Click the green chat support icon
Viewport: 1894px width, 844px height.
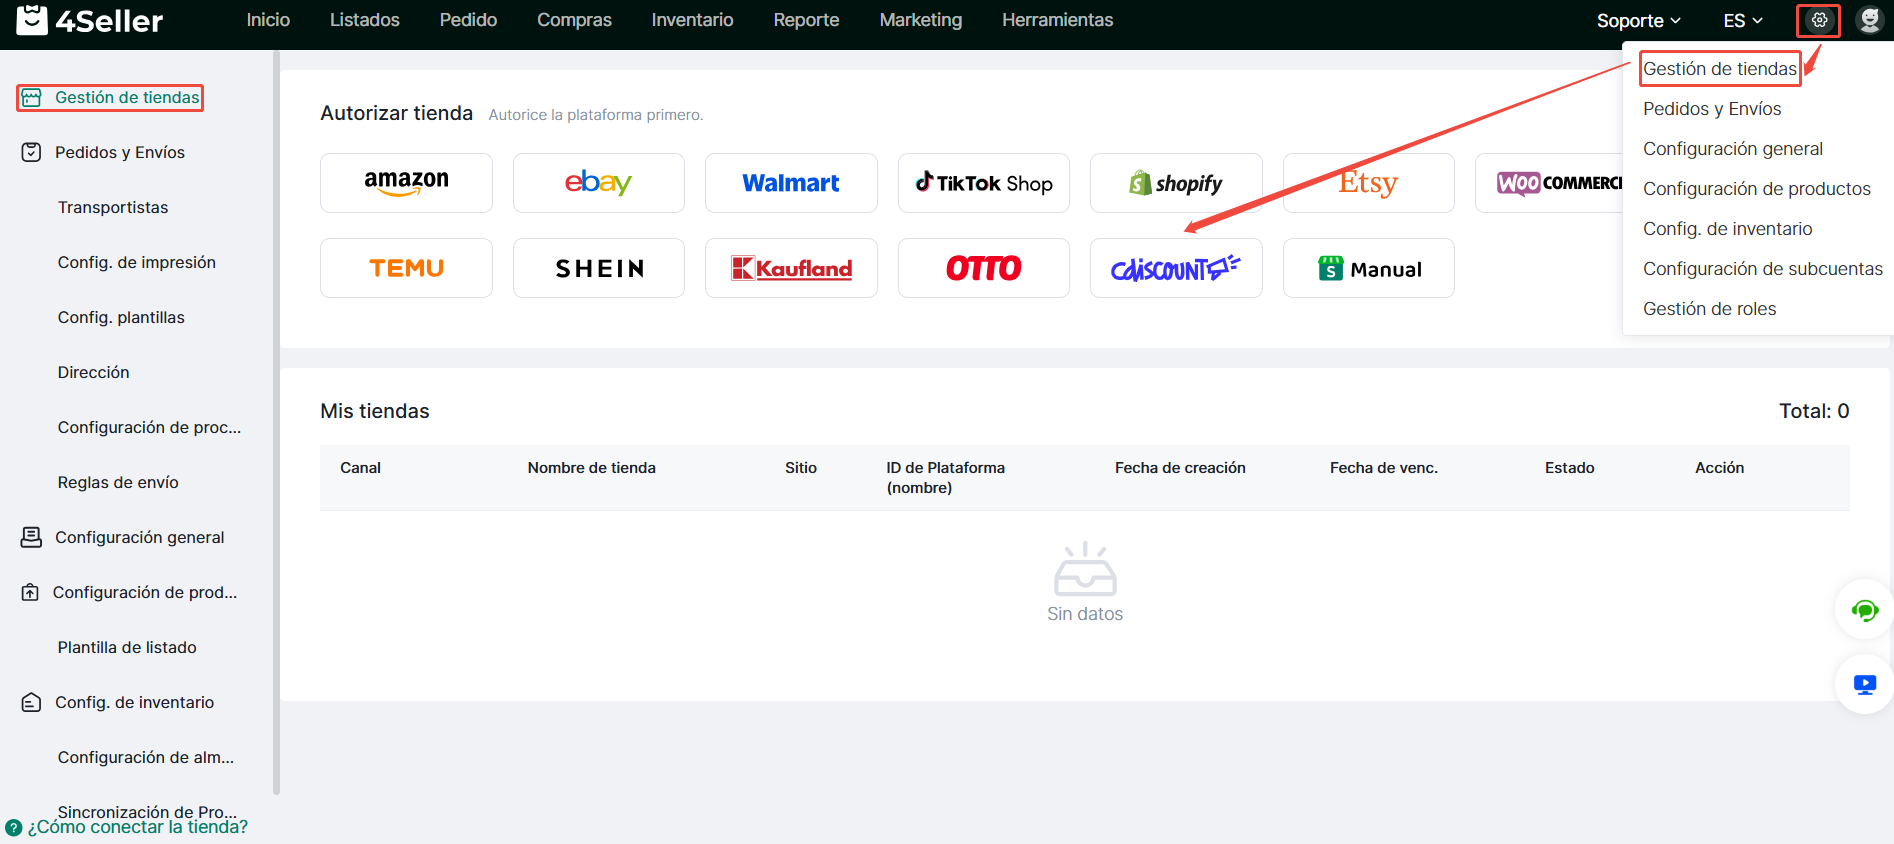pyautogui.click(x=1865, y=610)
